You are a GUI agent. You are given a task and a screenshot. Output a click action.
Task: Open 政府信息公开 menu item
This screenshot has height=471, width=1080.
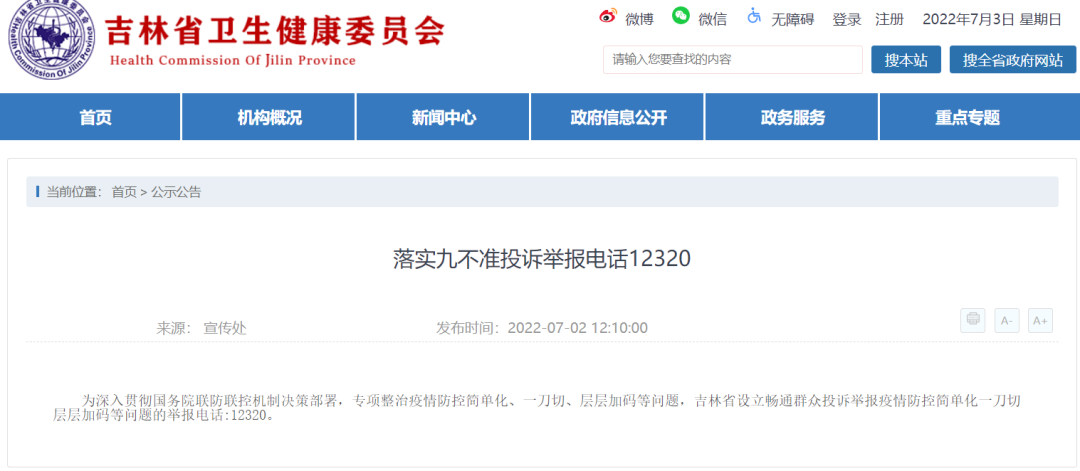[618, 117]
